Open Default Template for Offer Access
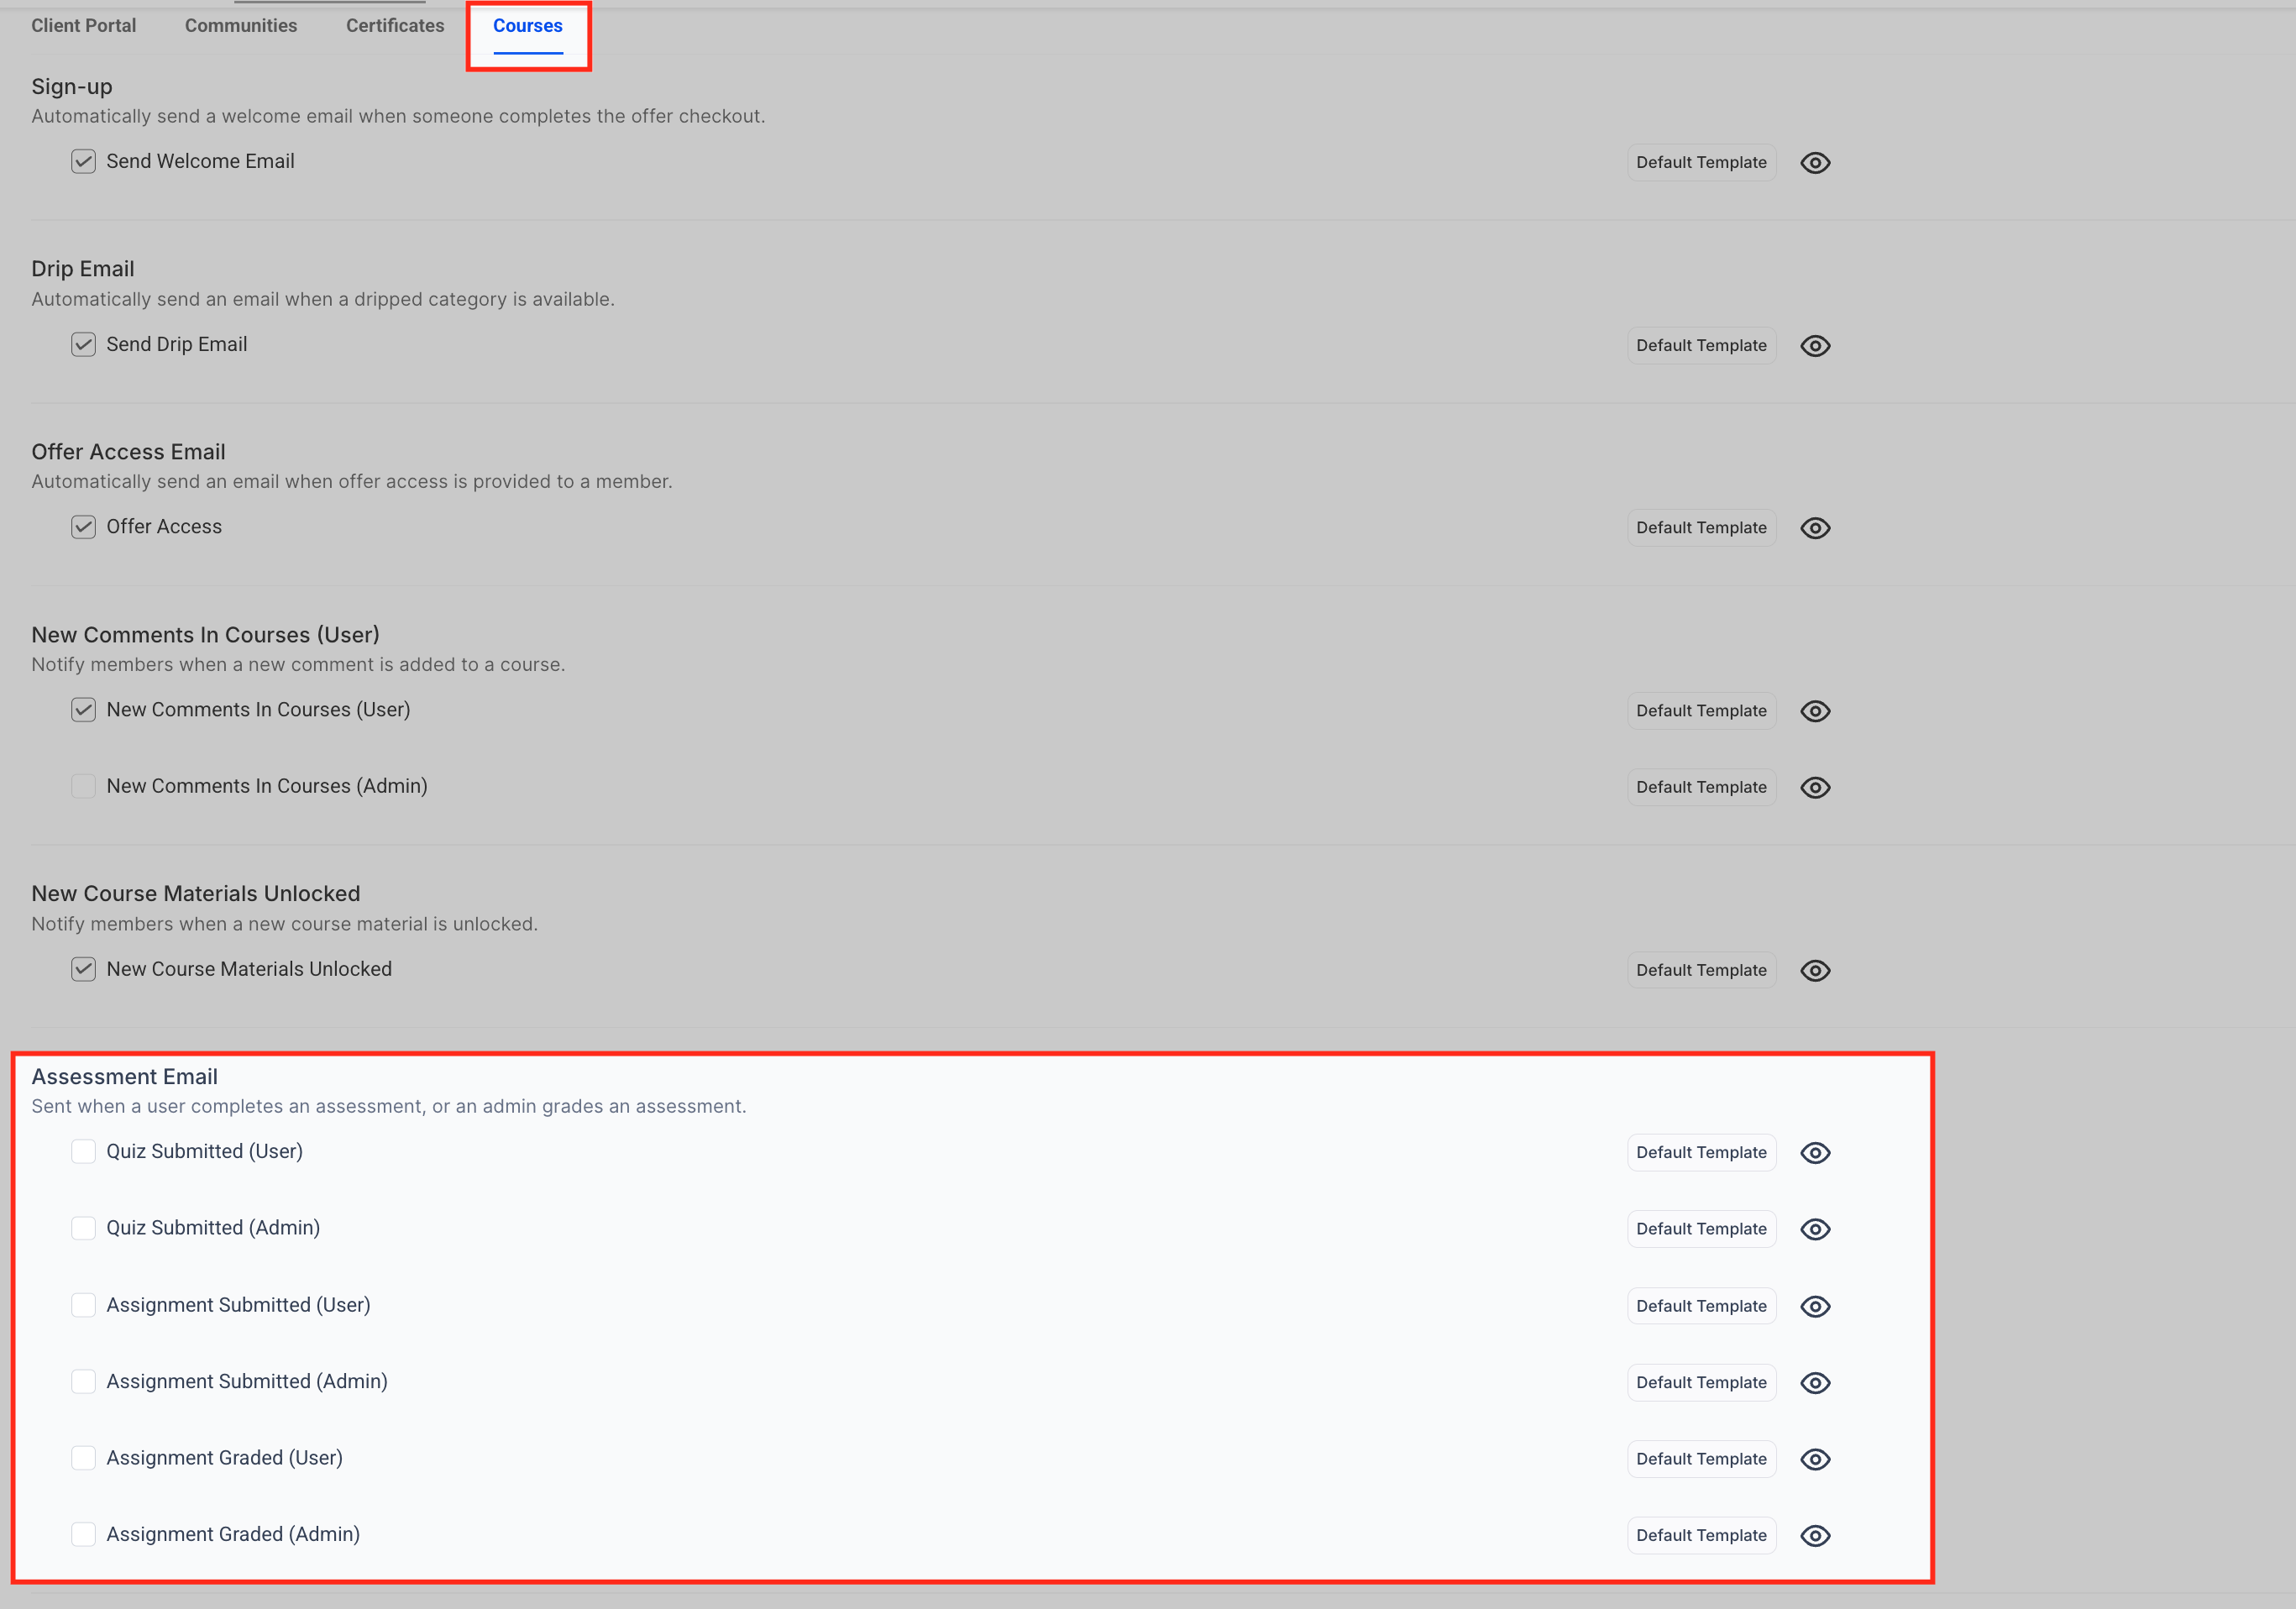This screenshot has width=2296, height=1609. coord(1700,528)
